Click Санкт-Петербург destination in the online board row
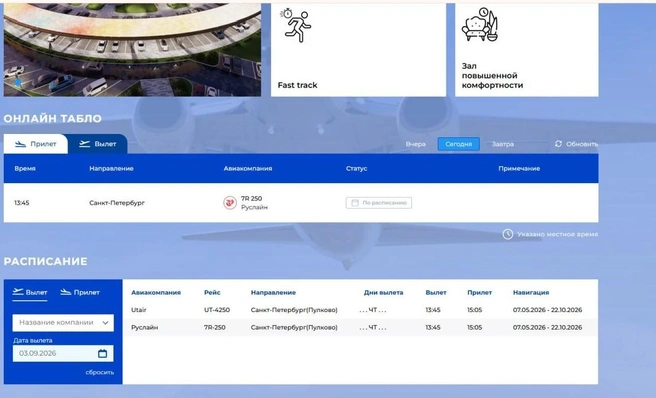Screen dimensions: 656x398 117,203
